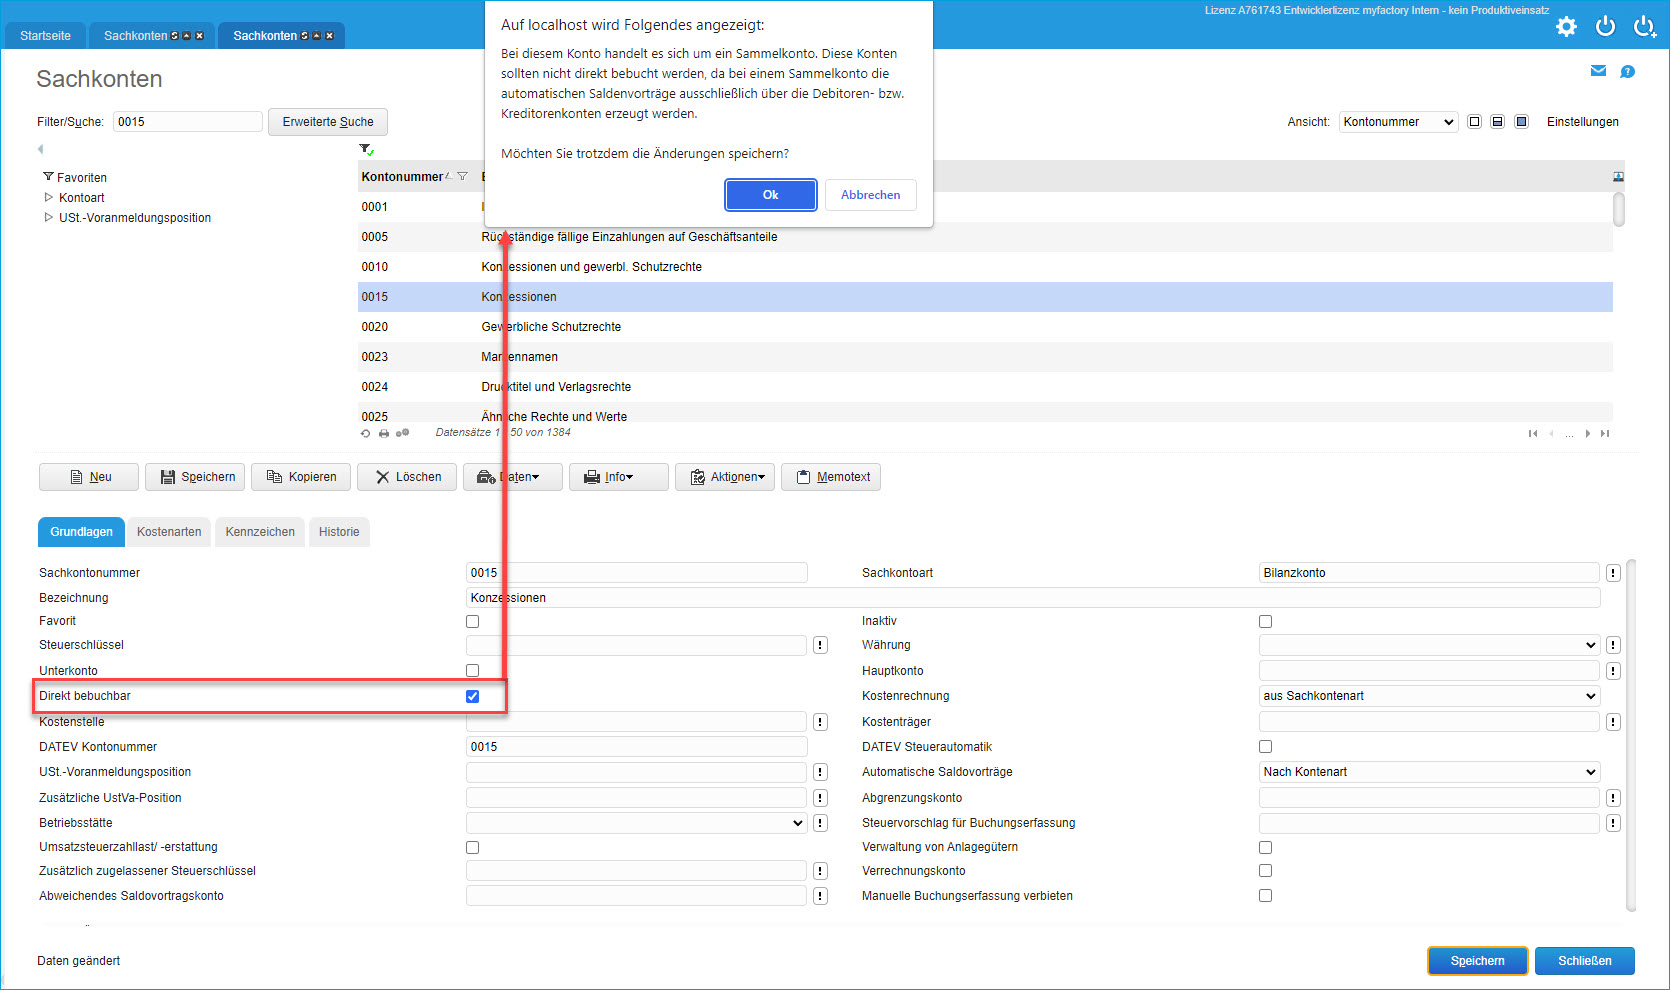This screenshot has height=990, width=1670.
Task: Open the Ansicht dropdown showing Kontonummer
Action: [x=1397, y=122]
